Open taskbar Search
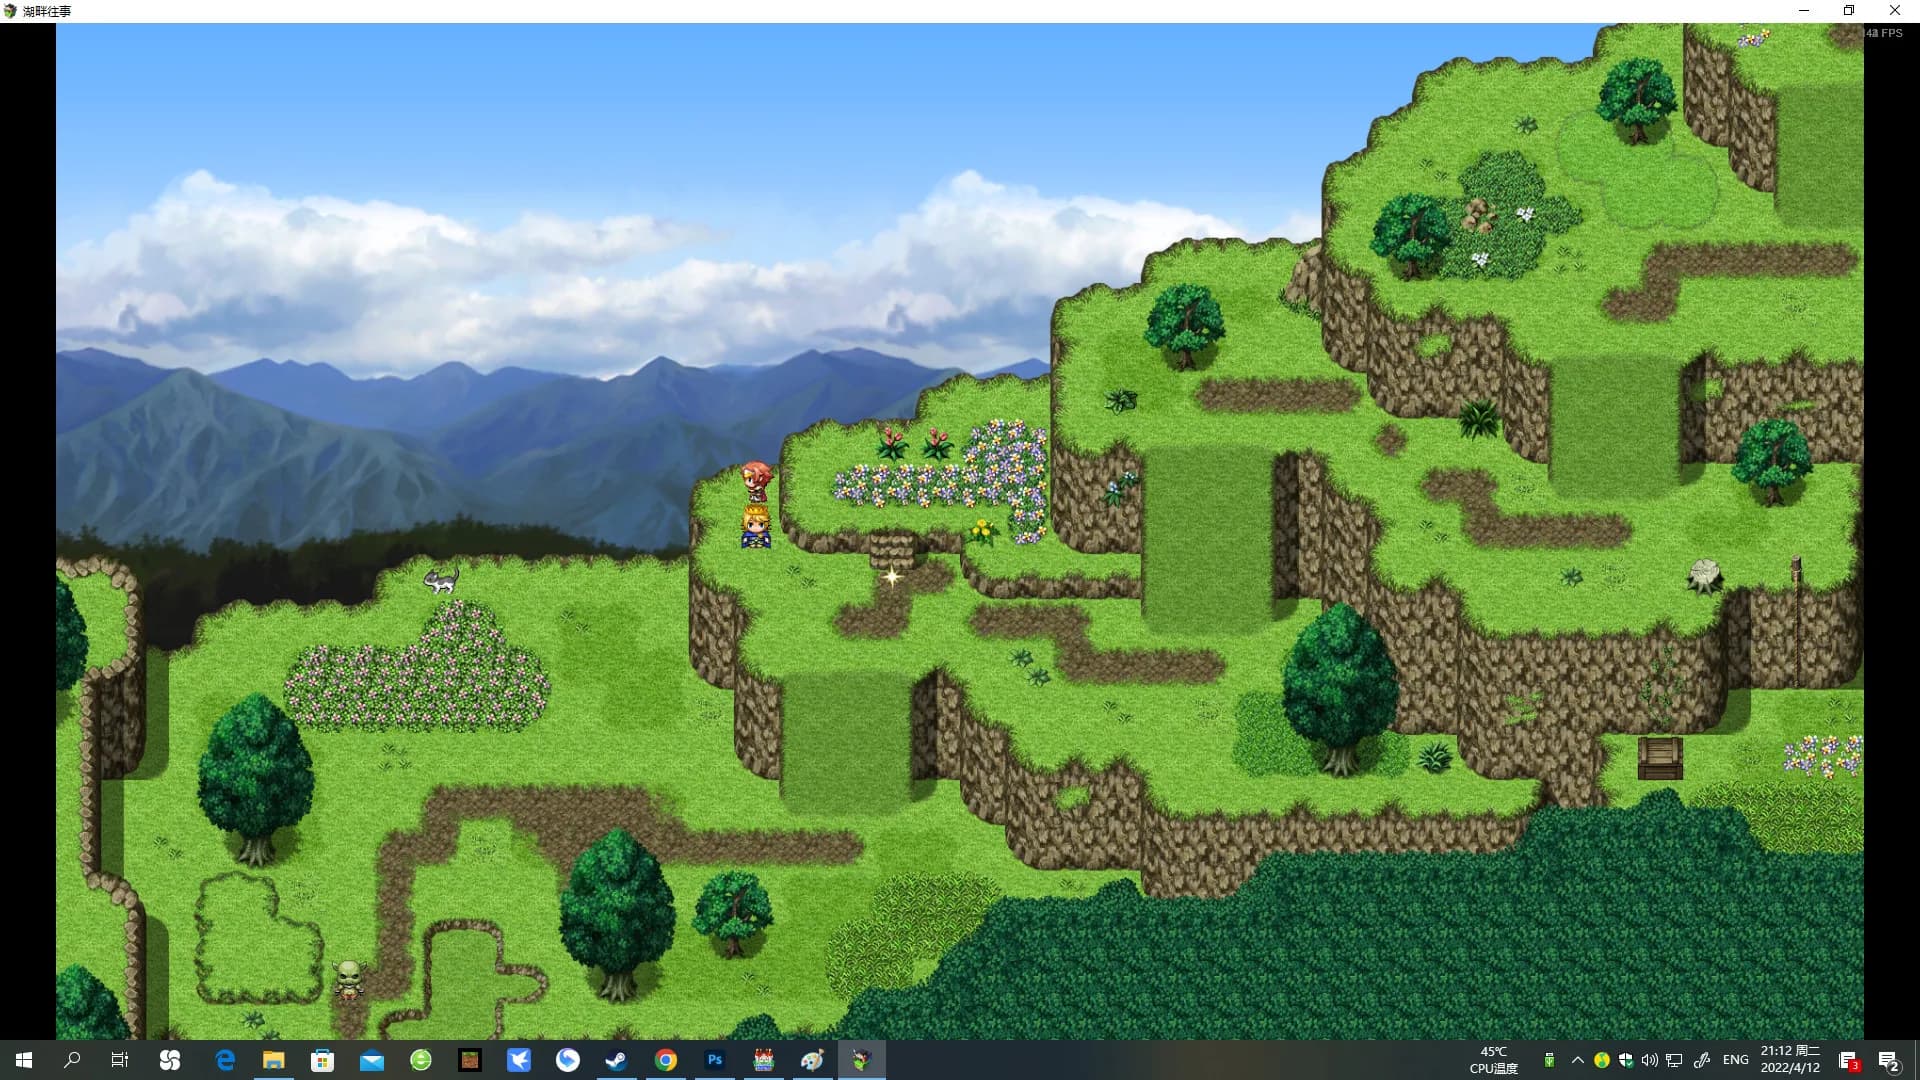This screenshot has height=1080, width=1920. (x=72, y=1060)
